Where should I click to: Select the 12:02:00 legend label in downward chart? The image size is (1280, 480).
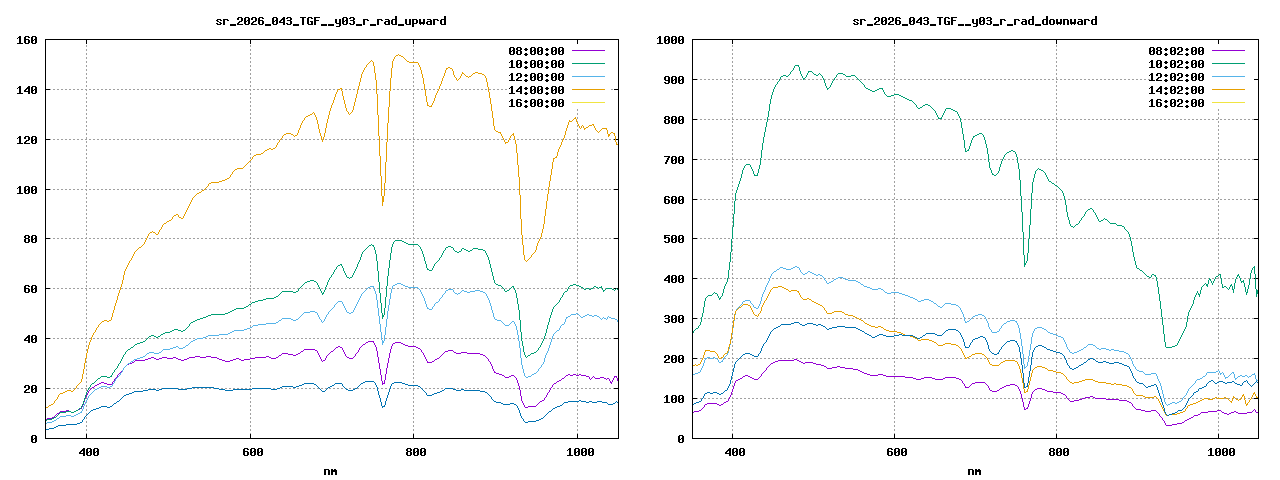tap(1176, 77)
